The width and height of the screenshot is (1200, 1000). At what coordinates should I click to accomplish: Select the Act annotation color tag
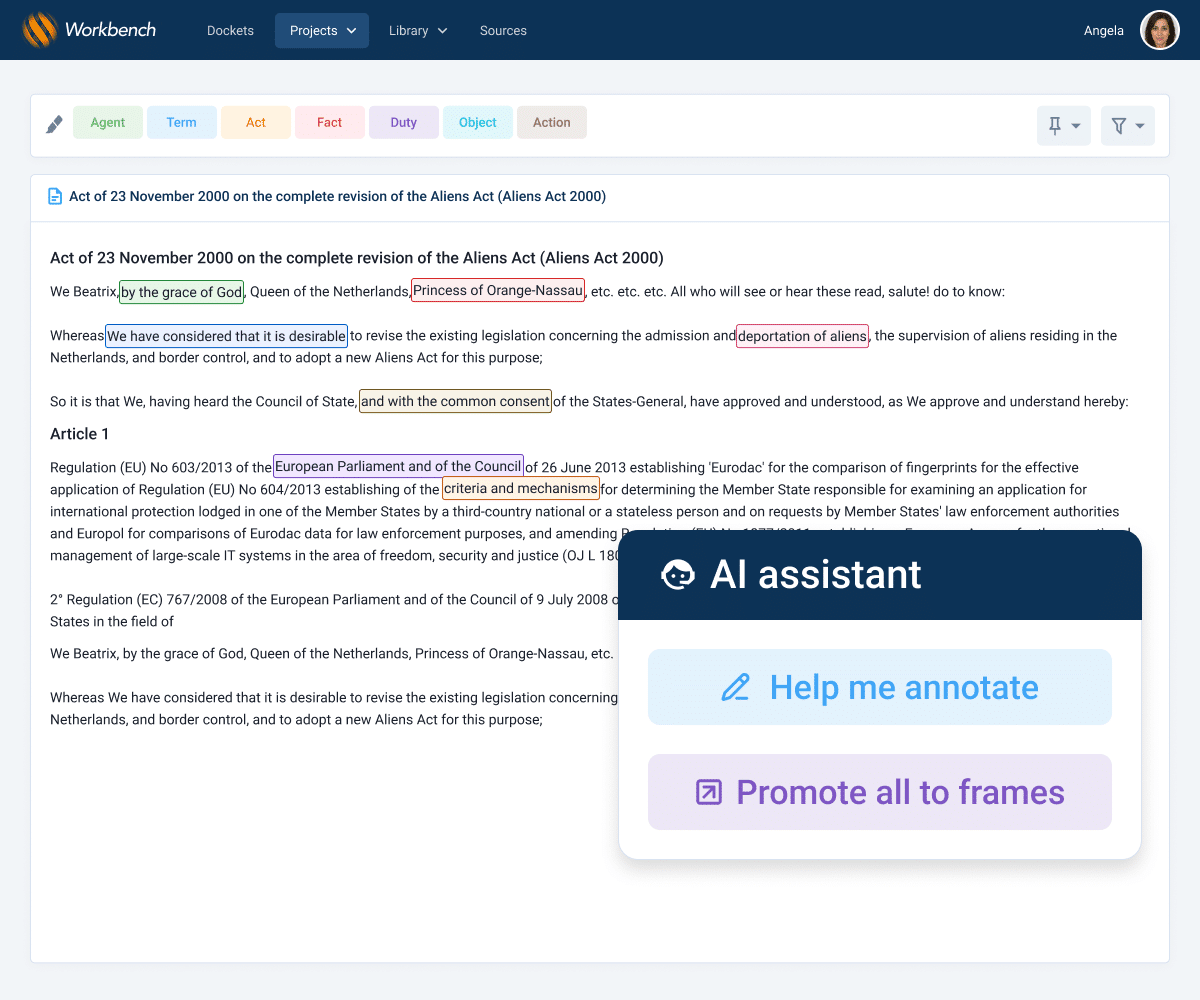click(x=256, y=123)
